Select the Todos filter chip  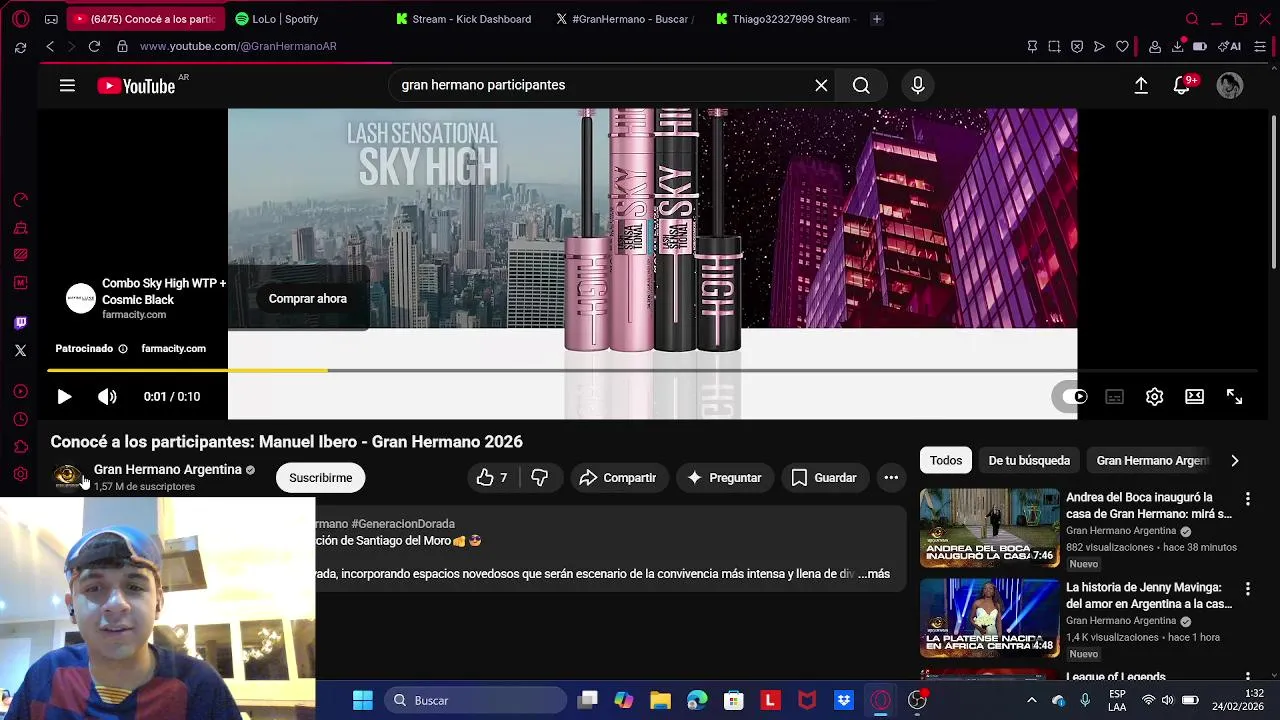[x=946, y=461]
